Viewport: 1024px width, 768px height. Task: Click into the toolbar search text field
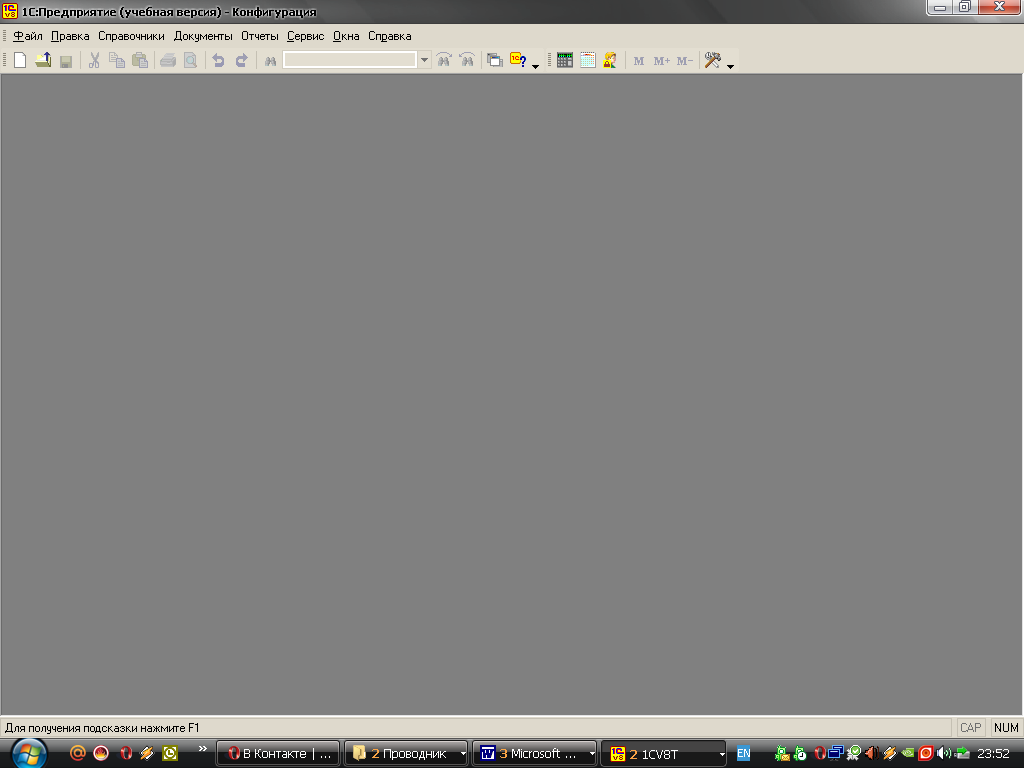(x=349, y=60)
